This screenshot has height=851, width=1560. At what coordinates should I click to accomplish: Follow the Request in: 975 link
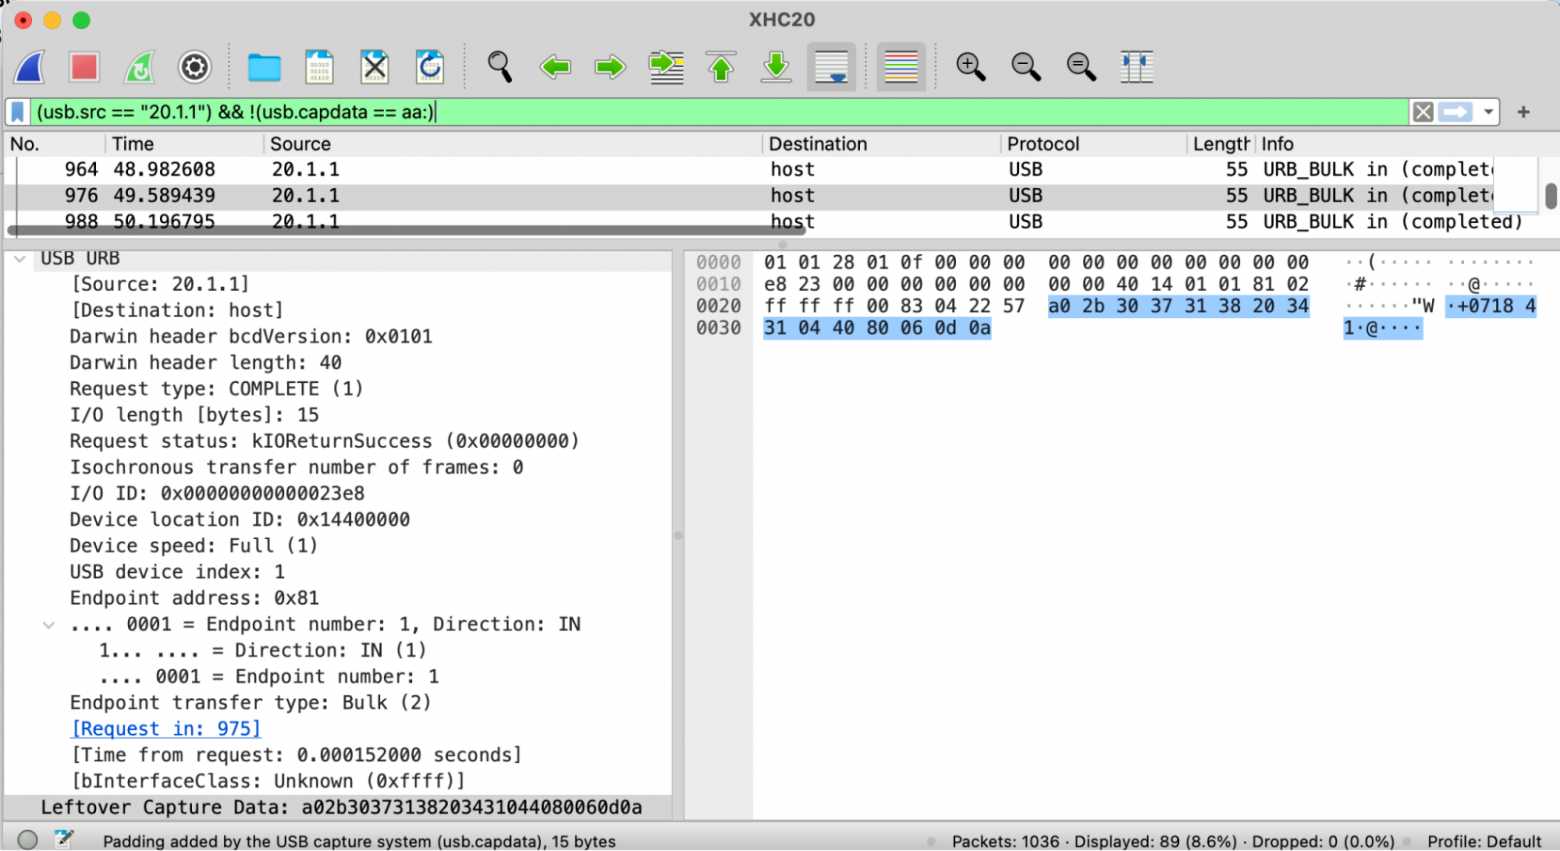pos(166,729)
